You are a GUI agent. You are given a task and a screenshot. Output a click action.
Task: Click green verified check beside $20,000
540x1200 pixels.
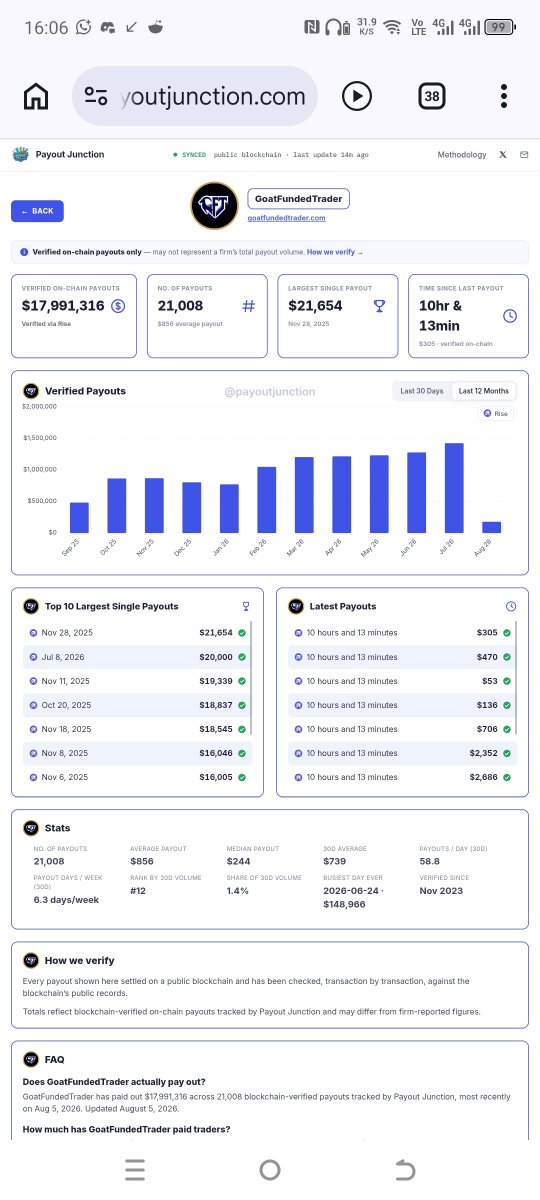[242, 657]
